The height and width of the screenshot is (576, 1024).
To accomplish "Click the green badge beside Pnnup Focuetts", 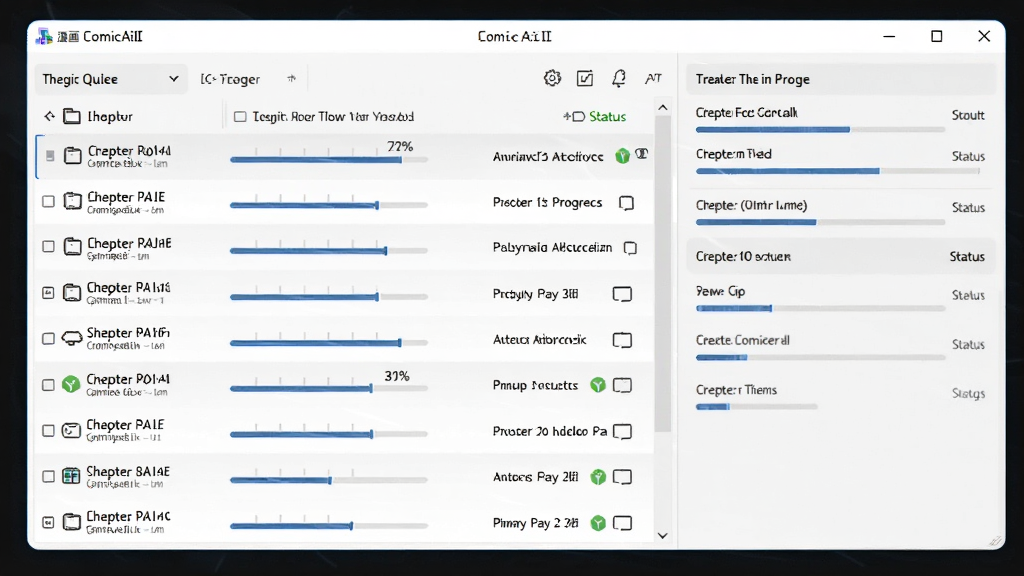I will coord(598,385).
